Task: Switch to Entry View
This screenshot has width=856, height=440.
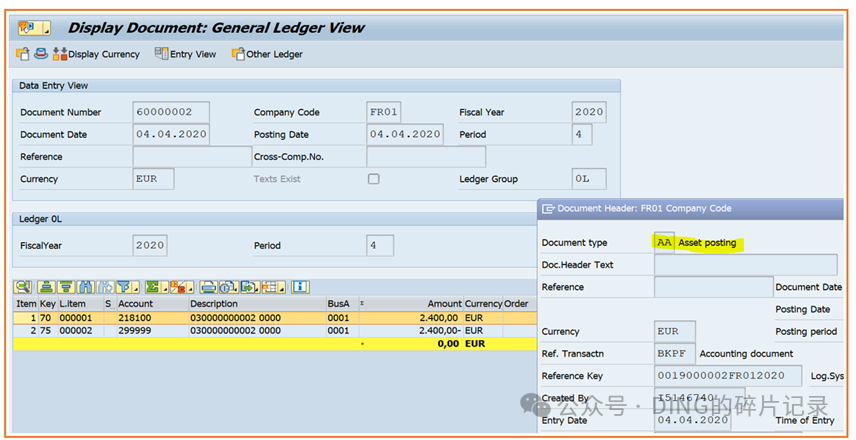Action: point(186,54)
